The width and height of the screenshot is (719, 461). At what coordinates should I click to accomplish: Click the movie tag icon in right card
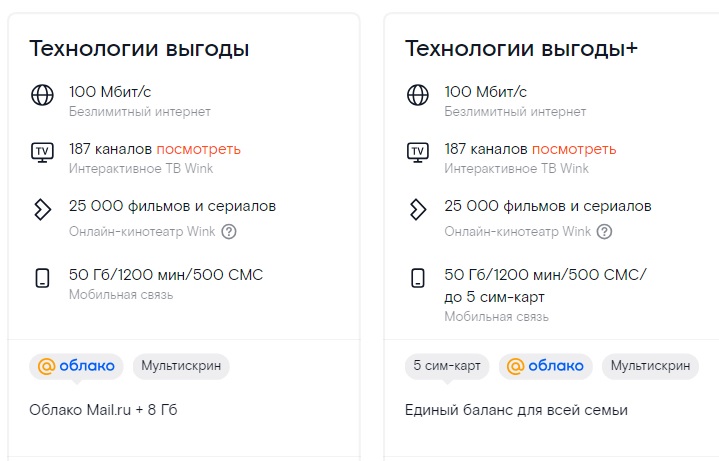pos(418,209)
